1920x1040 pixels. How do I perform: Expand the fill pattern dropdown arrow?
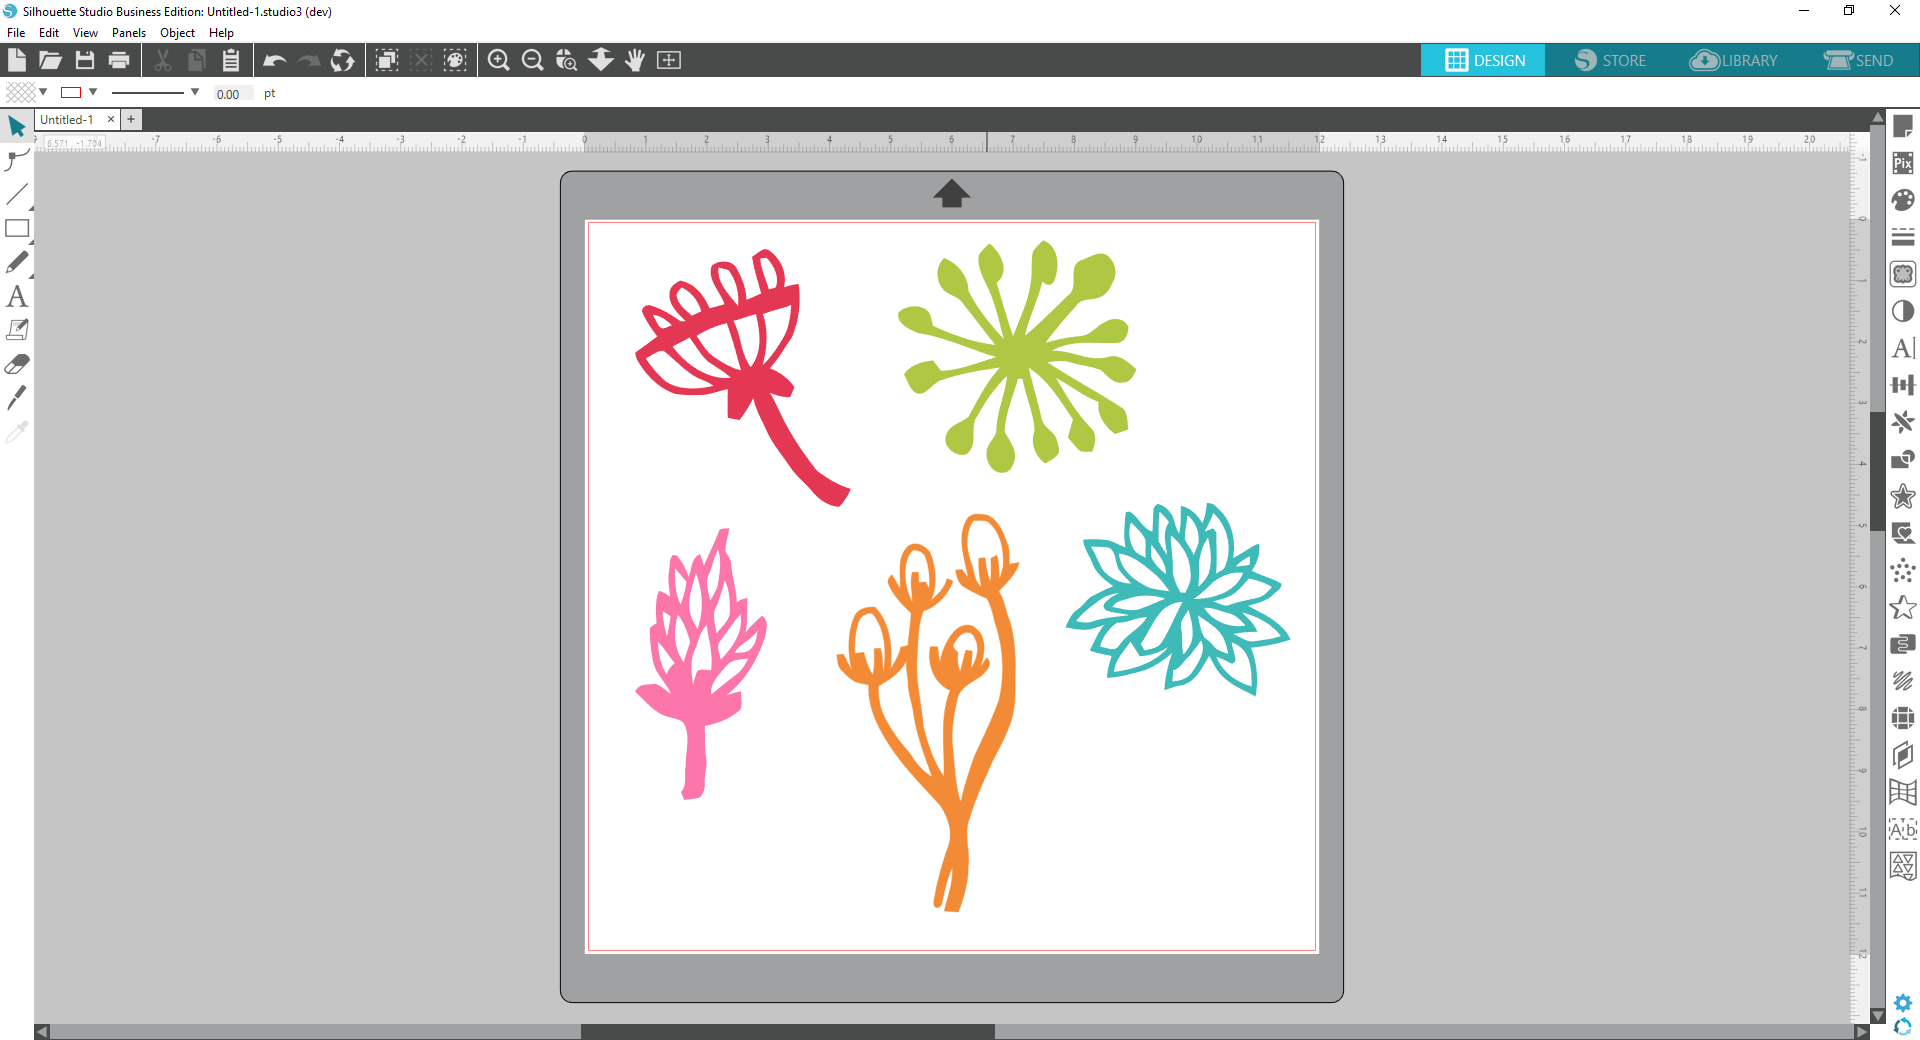43,92
